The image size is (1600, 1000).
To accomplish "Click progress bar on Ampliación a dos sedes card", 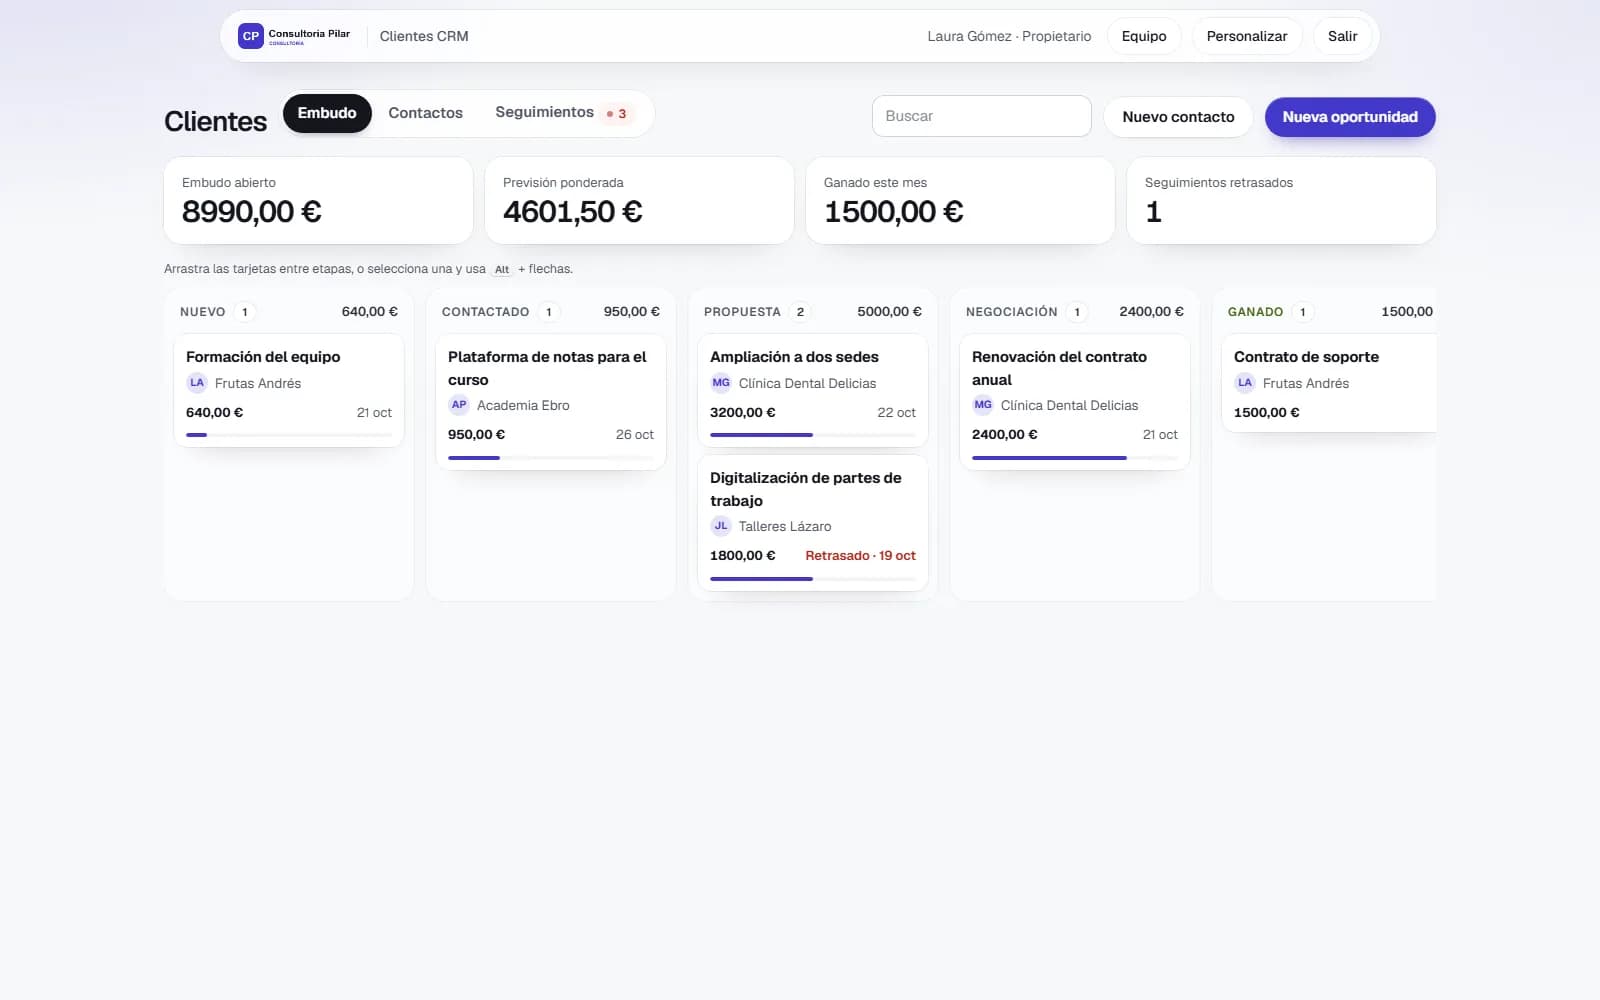I will [x=813, y=435].
